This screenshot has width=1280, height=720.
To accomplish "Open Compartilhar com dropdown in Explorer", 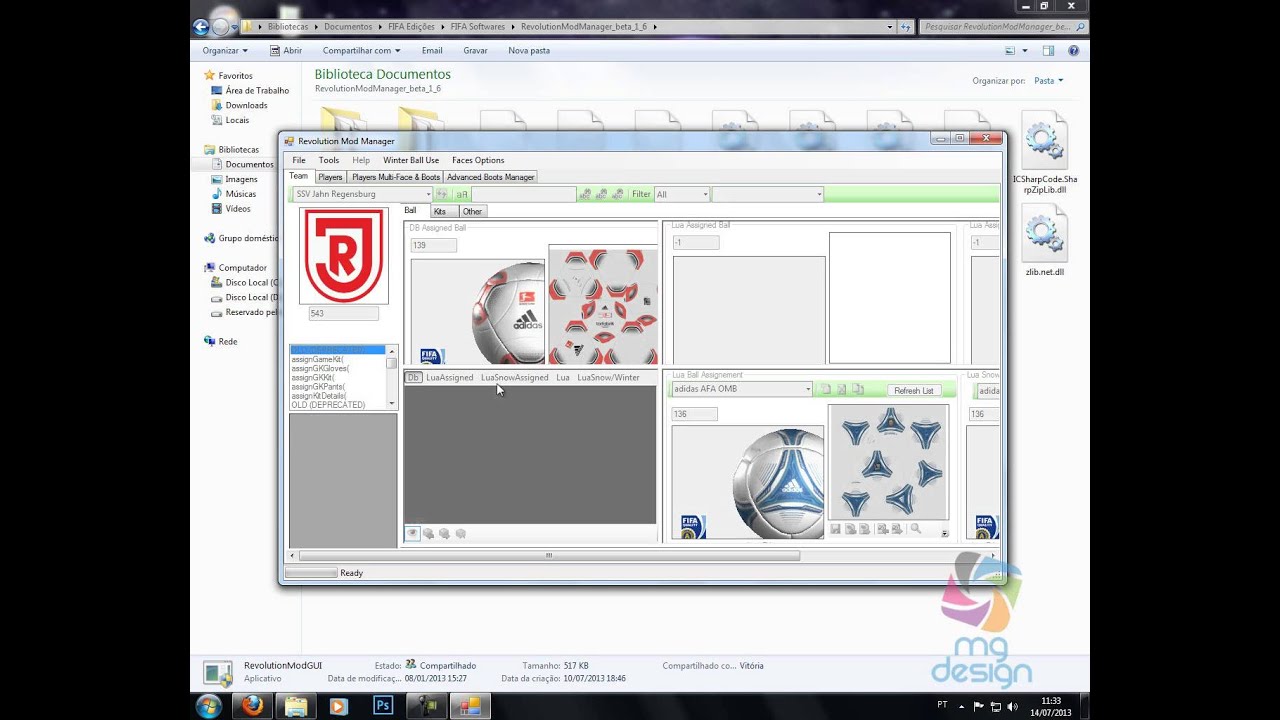I will (361, 50).
